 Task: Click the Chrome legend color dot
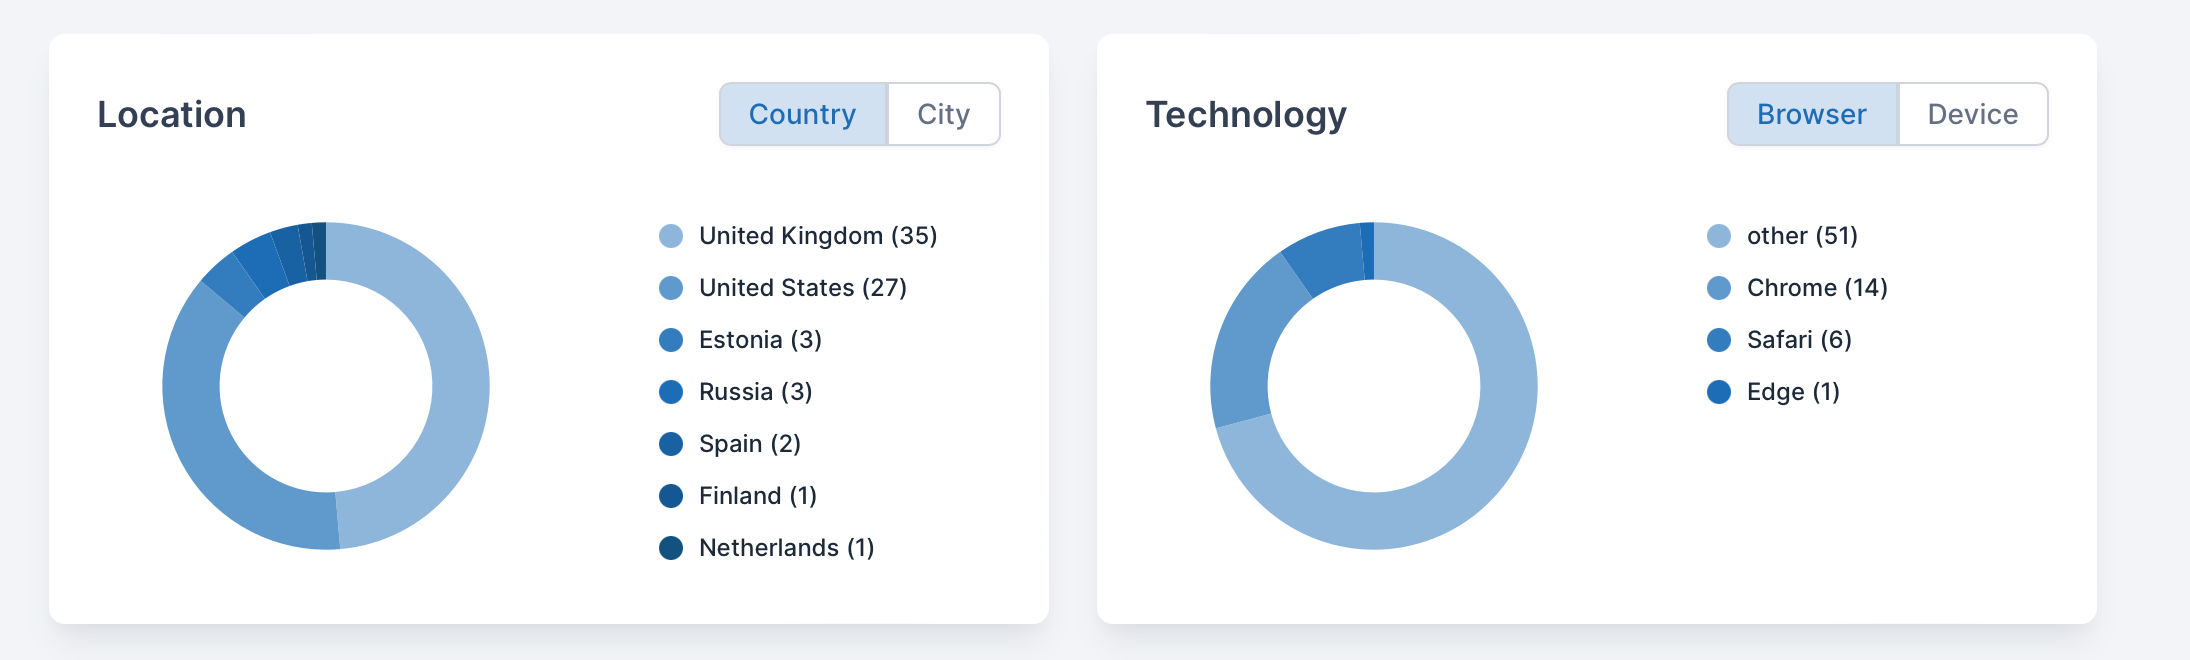(1719, 288)
